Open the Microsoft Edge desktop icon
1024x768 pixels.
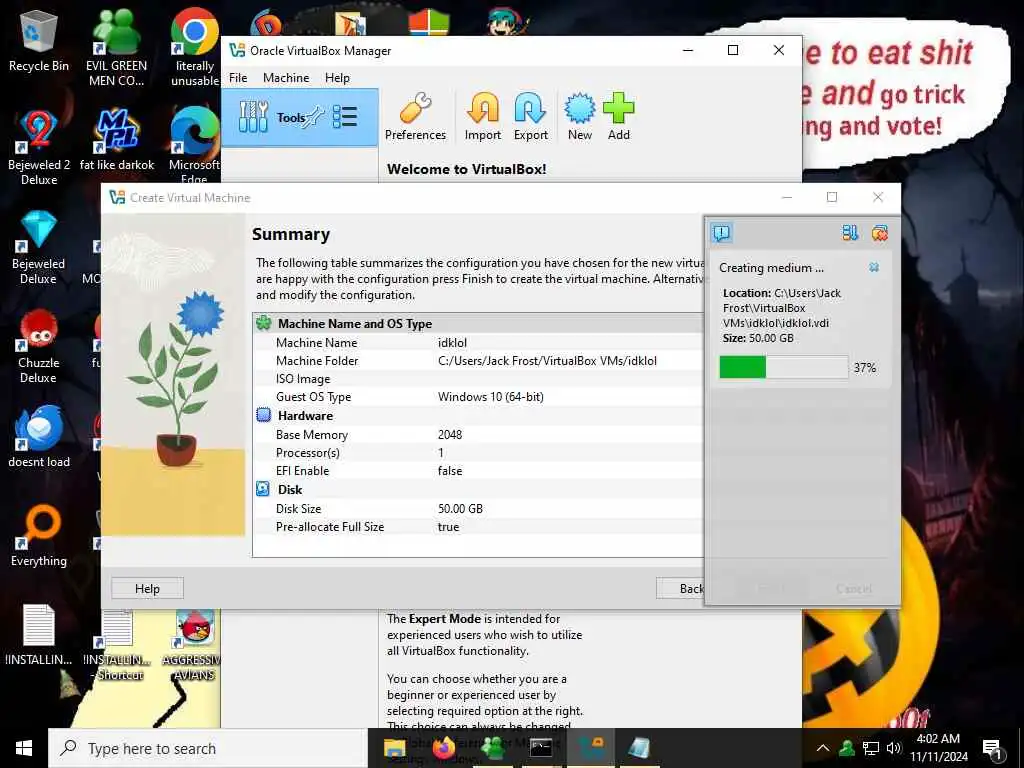coord(194,145)
